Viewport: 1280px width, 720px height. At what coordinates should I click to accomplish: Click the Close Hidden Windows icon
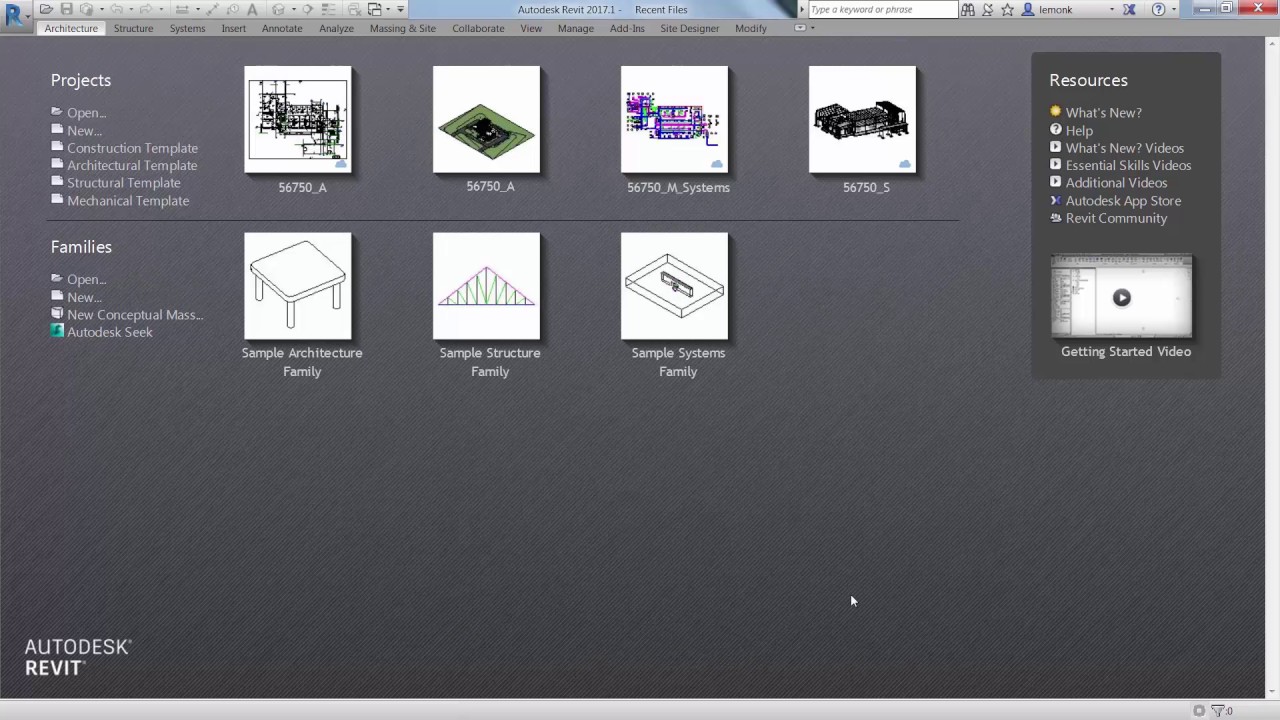(x=354, y=9)
